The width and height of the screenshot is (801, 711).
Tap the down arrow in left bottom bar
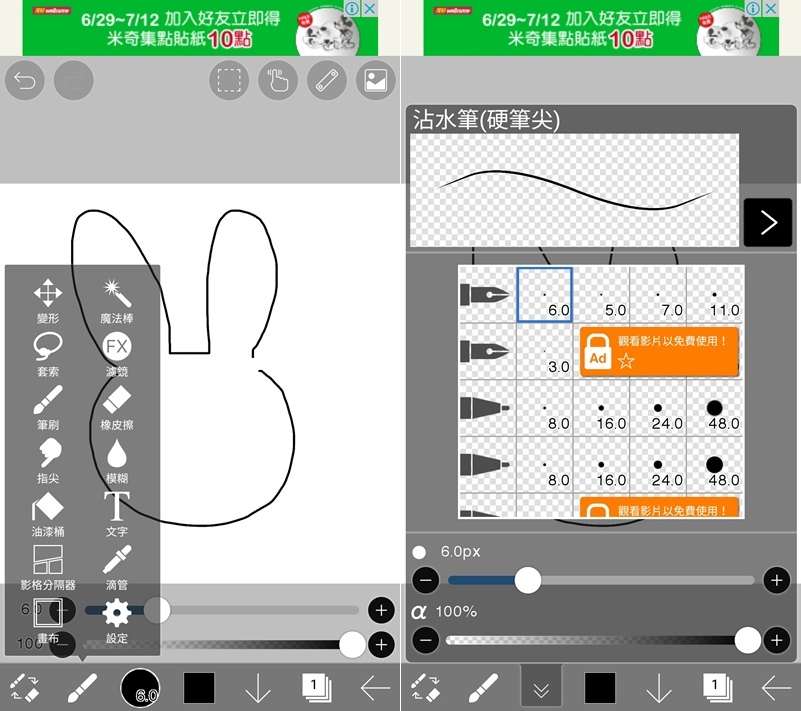(x=258, y=688)
